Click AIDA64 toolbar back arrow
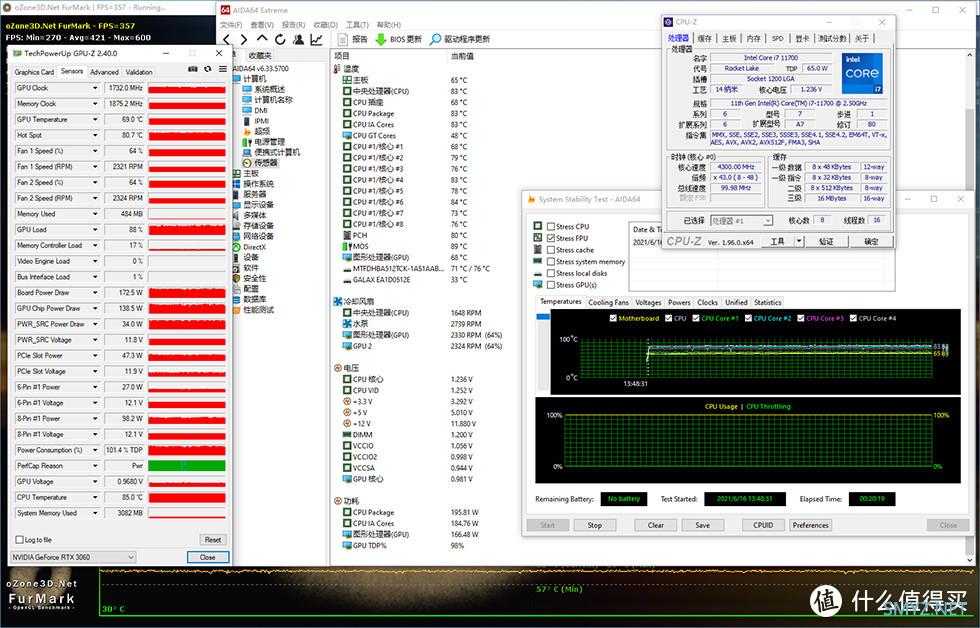Screen dimensions: 980x628 click(226, 39)
